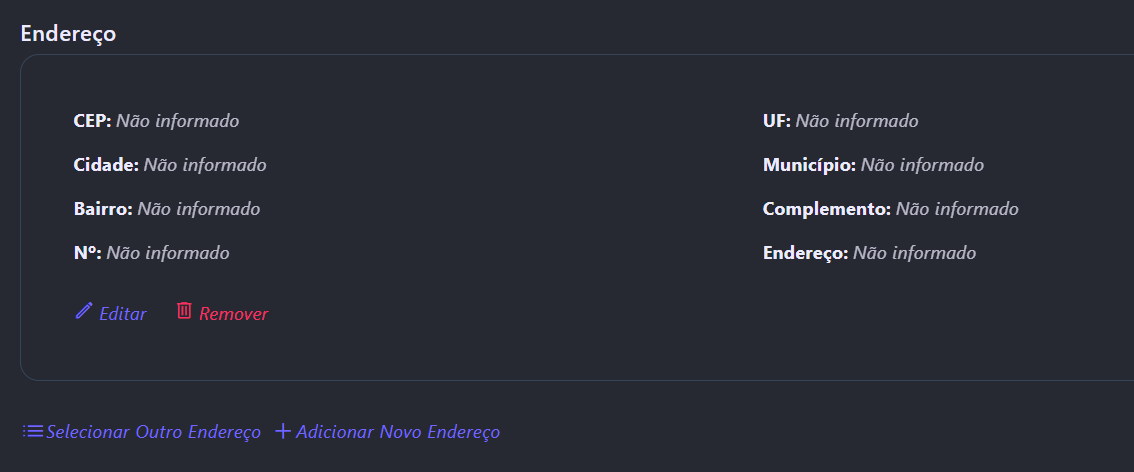Select the Cidade label
Screen dimensions: 1134x472
[106, 165]
